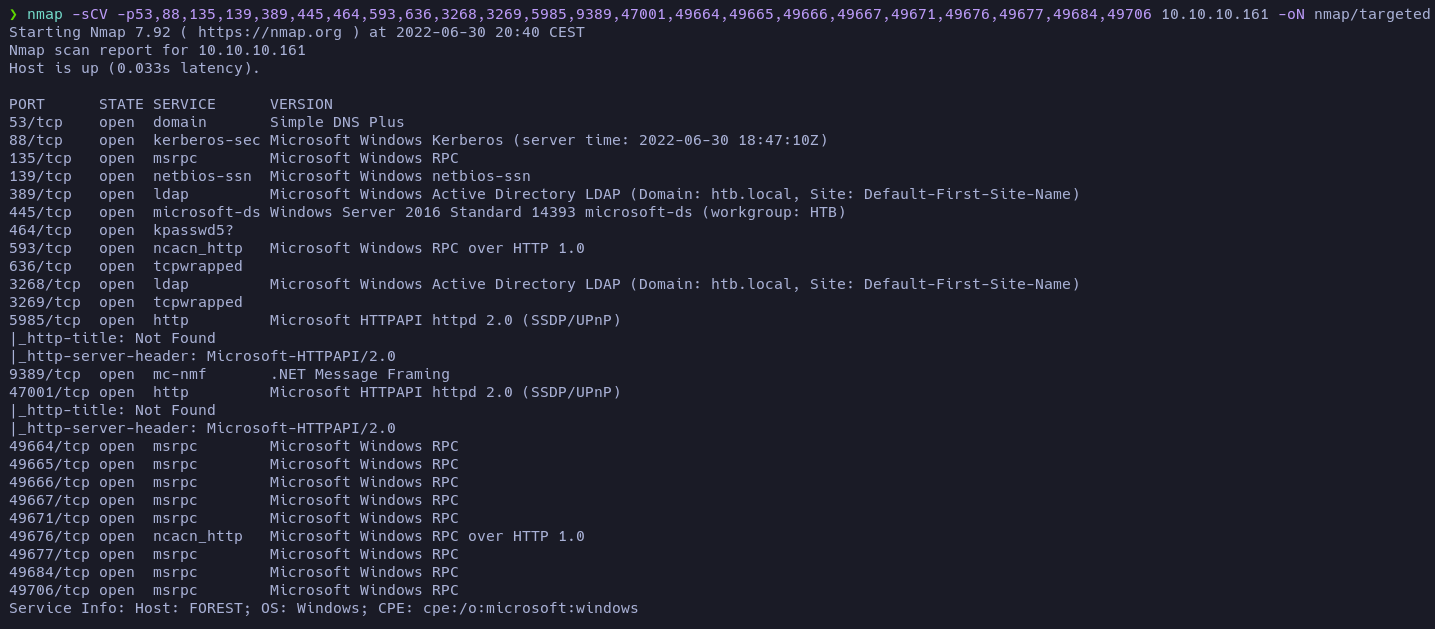Click the green prompt arrow symbol
Viewport: 1435px width, 629px height.
pos(13,14)
